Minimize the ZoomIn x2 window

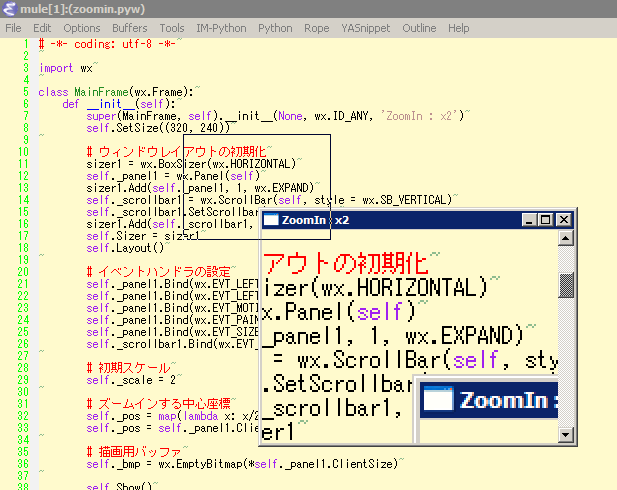(529, 220)
